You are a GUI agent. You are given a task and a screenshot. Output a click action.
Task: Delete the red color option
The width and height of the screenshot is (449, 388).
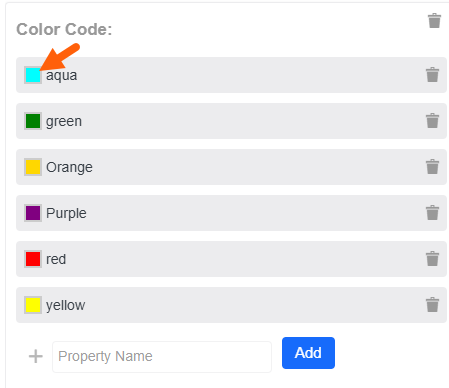432,259
